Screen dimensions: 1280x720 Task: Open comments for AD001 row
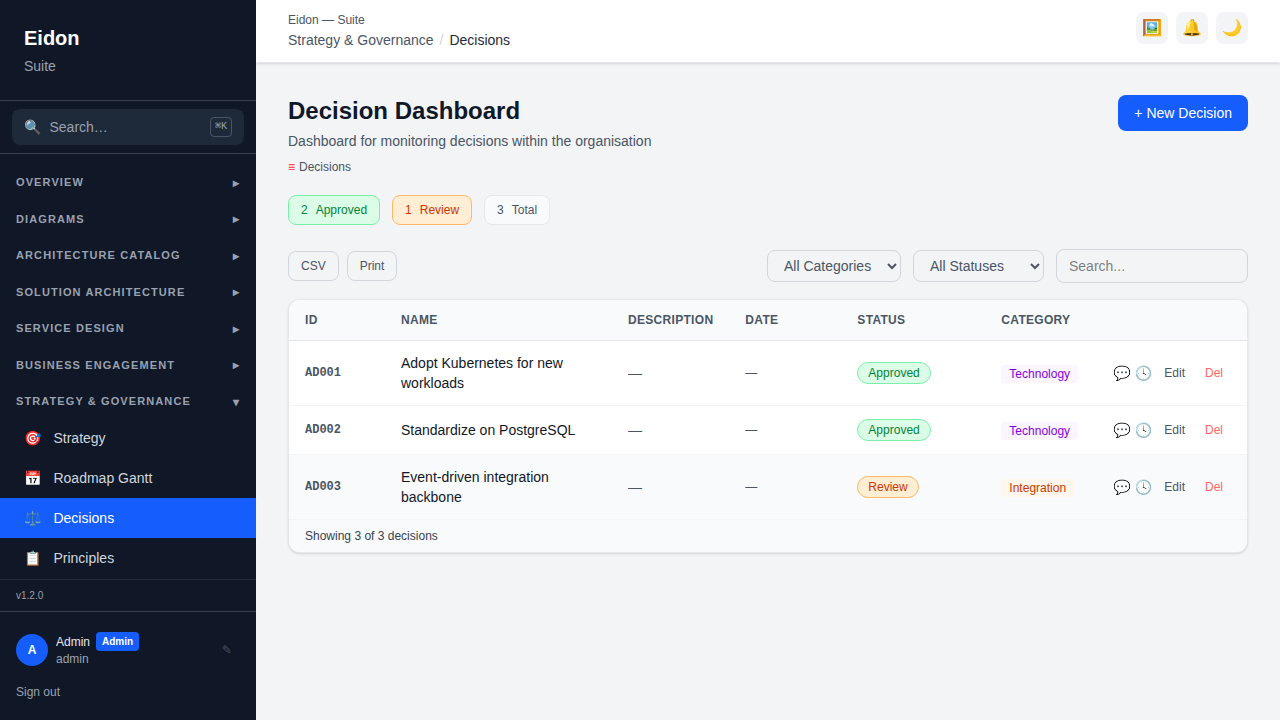coord(1122,373)
